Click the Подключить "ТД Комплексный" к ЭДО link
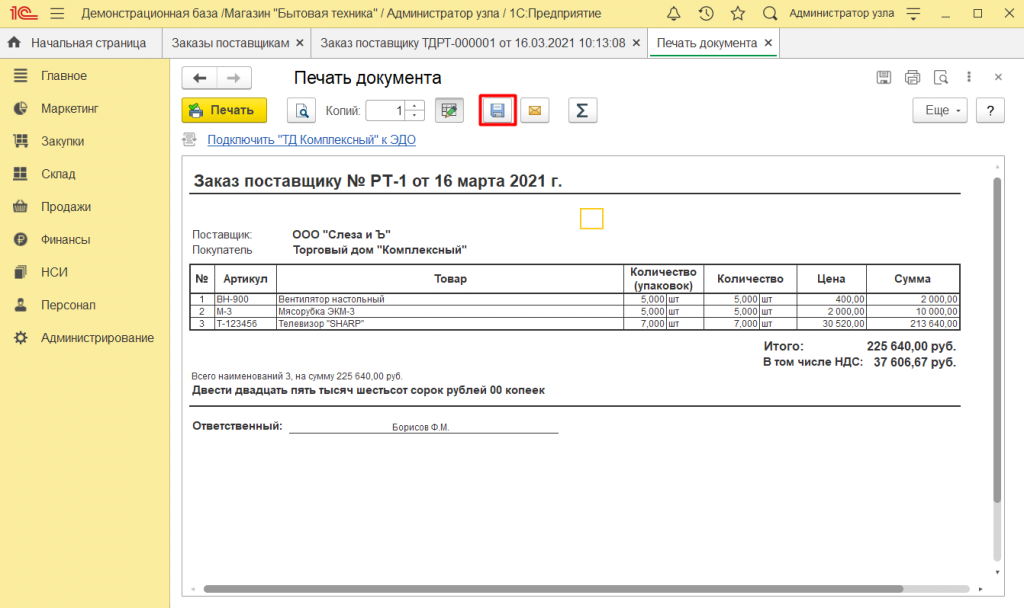The height and width of the screenshot is (608, 1024). click(311, 140)
